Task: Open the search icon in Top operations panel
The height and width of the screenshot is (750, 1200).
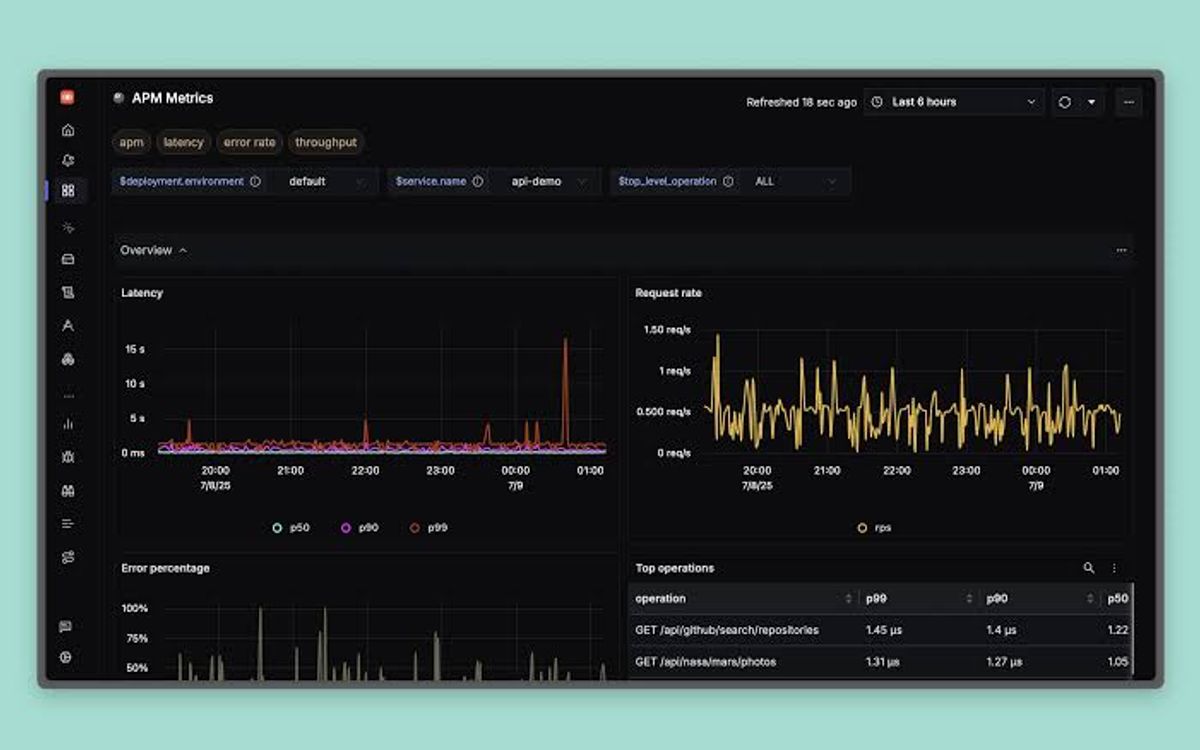Action: [1089, 568]
